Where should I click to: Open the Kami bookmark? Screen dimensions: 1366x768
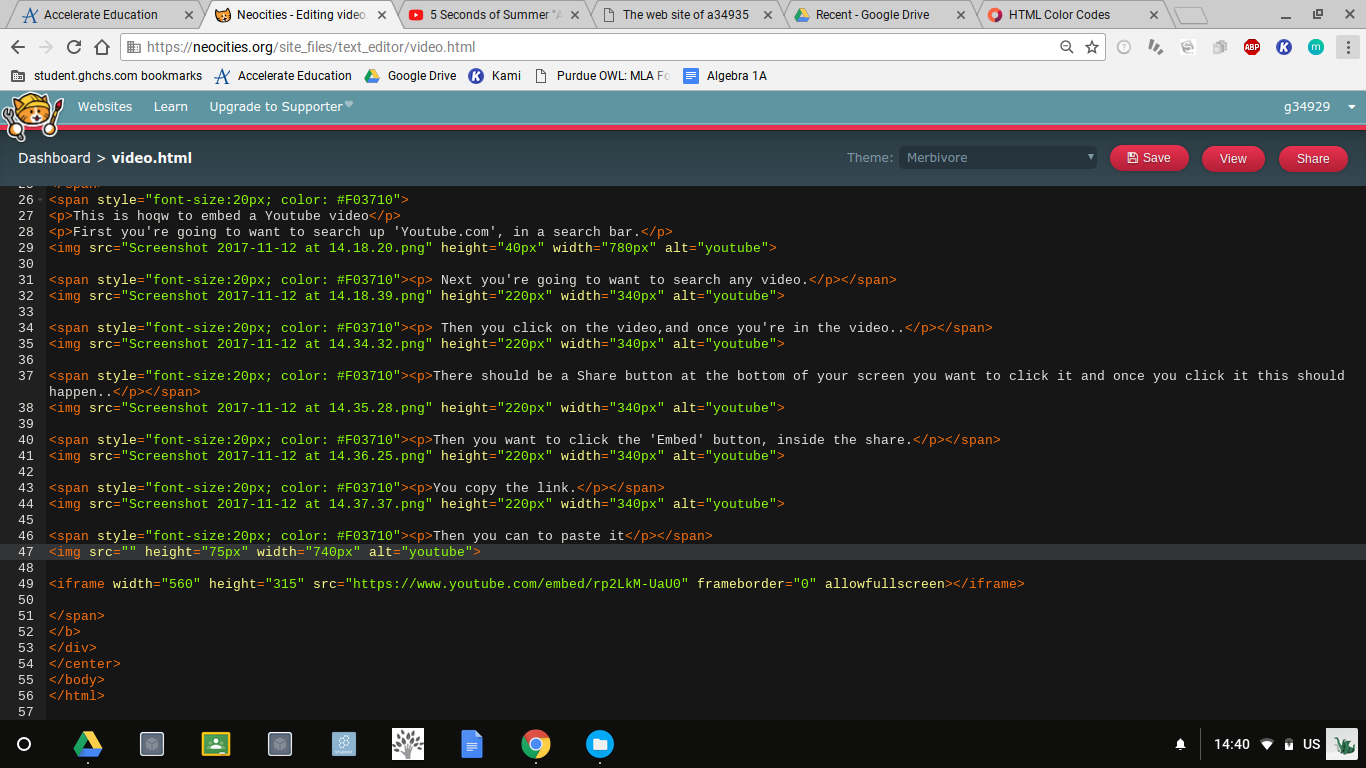click(495, 76)
